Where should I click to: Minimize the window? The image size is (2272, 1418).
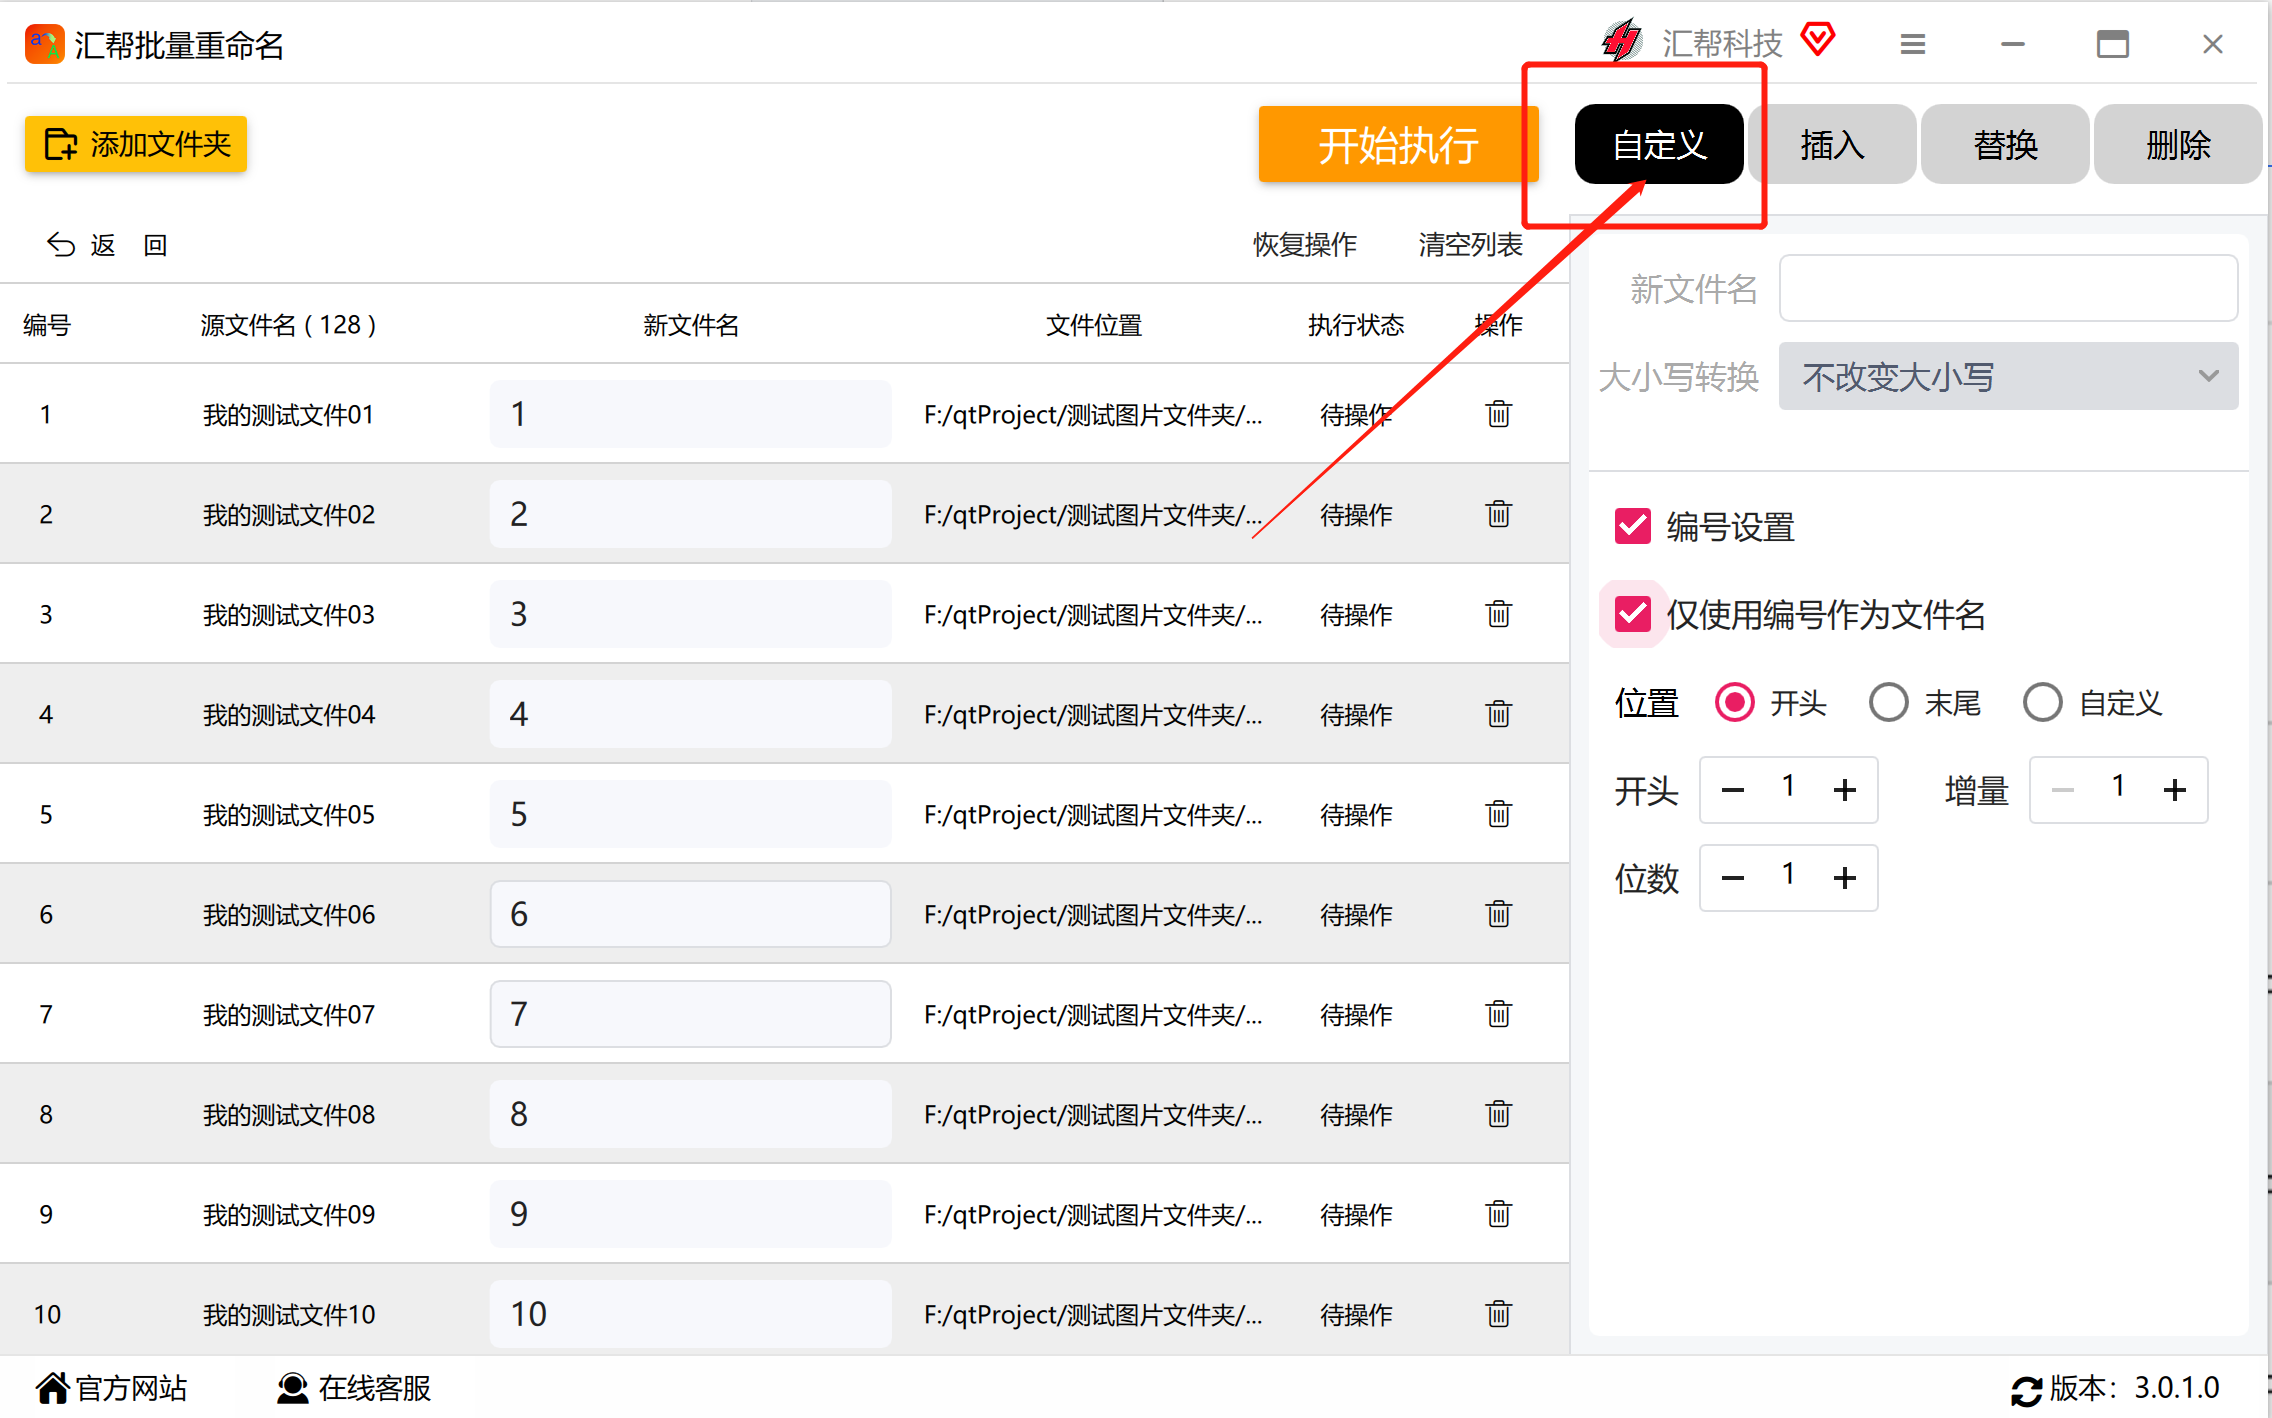pos(2013,44)
